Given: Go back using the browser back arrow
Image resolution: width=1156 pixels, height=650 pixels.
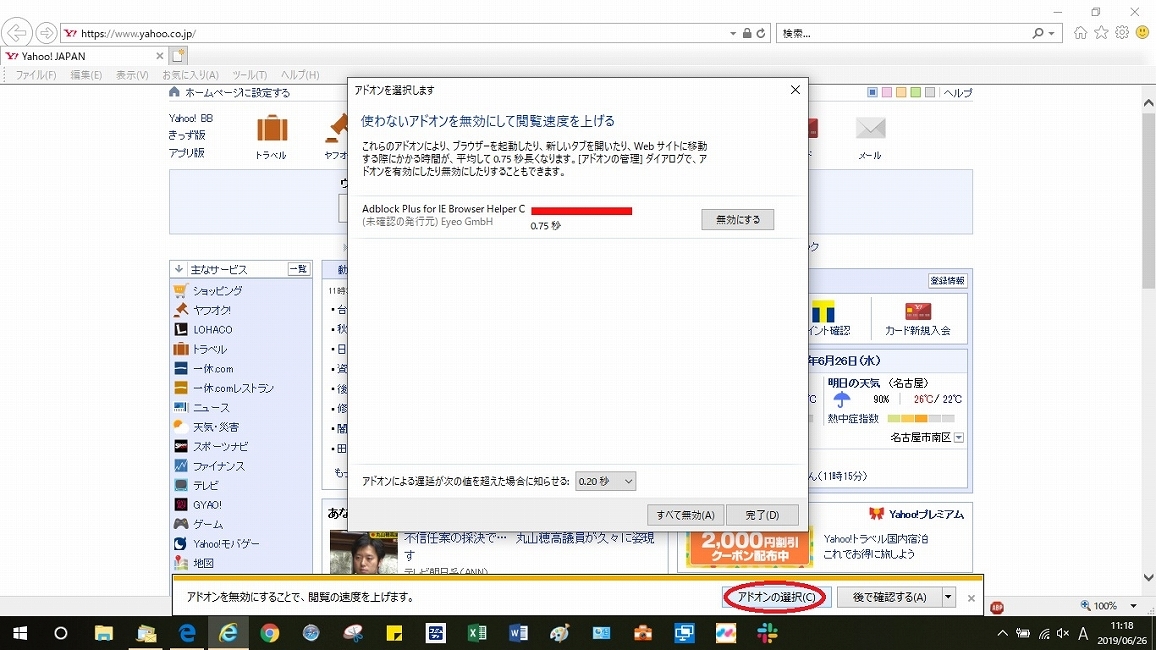Looking at the screenshot, I should pyautogui.click(x=15, y=33).
